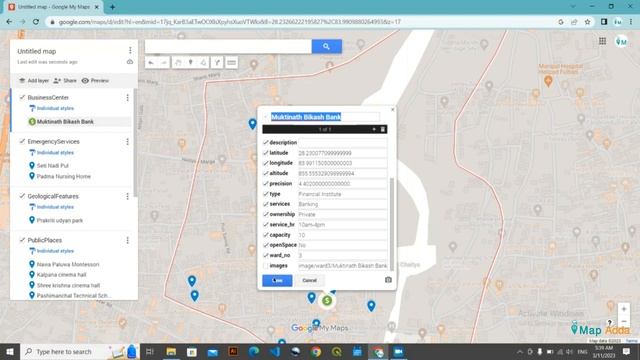The width and height of the screenshot is (640, 360).
Task: Select the measure distances ruler tool
Action: click(231, 62)
